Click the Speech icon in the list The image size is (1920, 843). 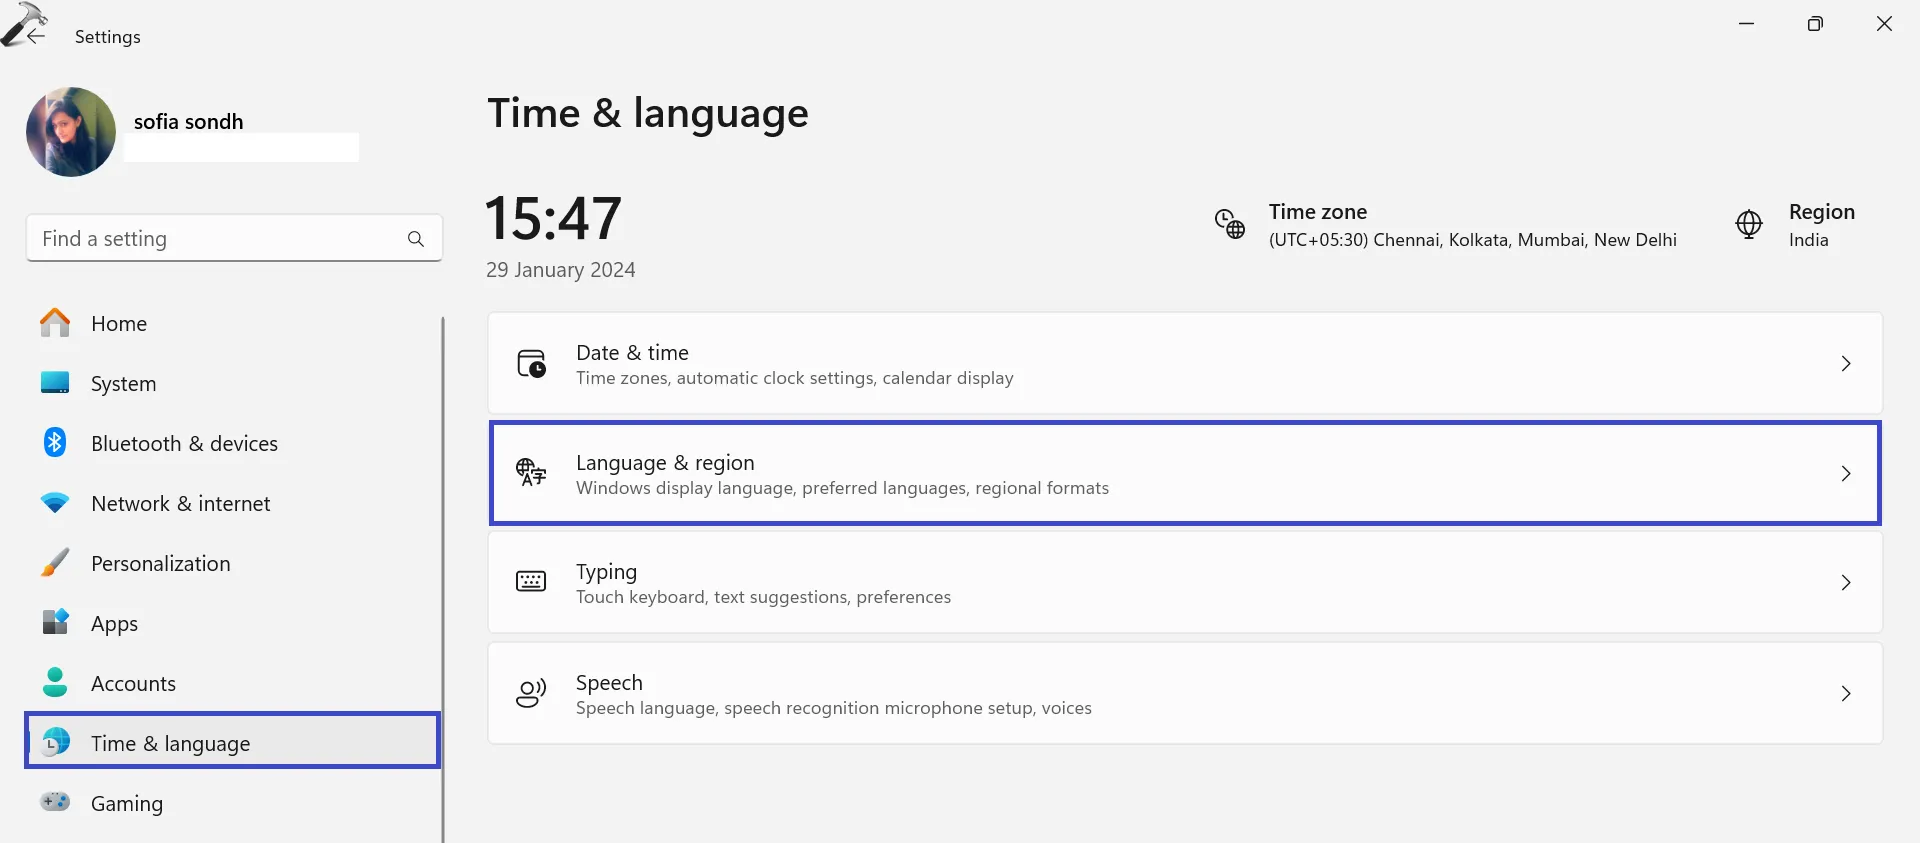coord(531,693)
